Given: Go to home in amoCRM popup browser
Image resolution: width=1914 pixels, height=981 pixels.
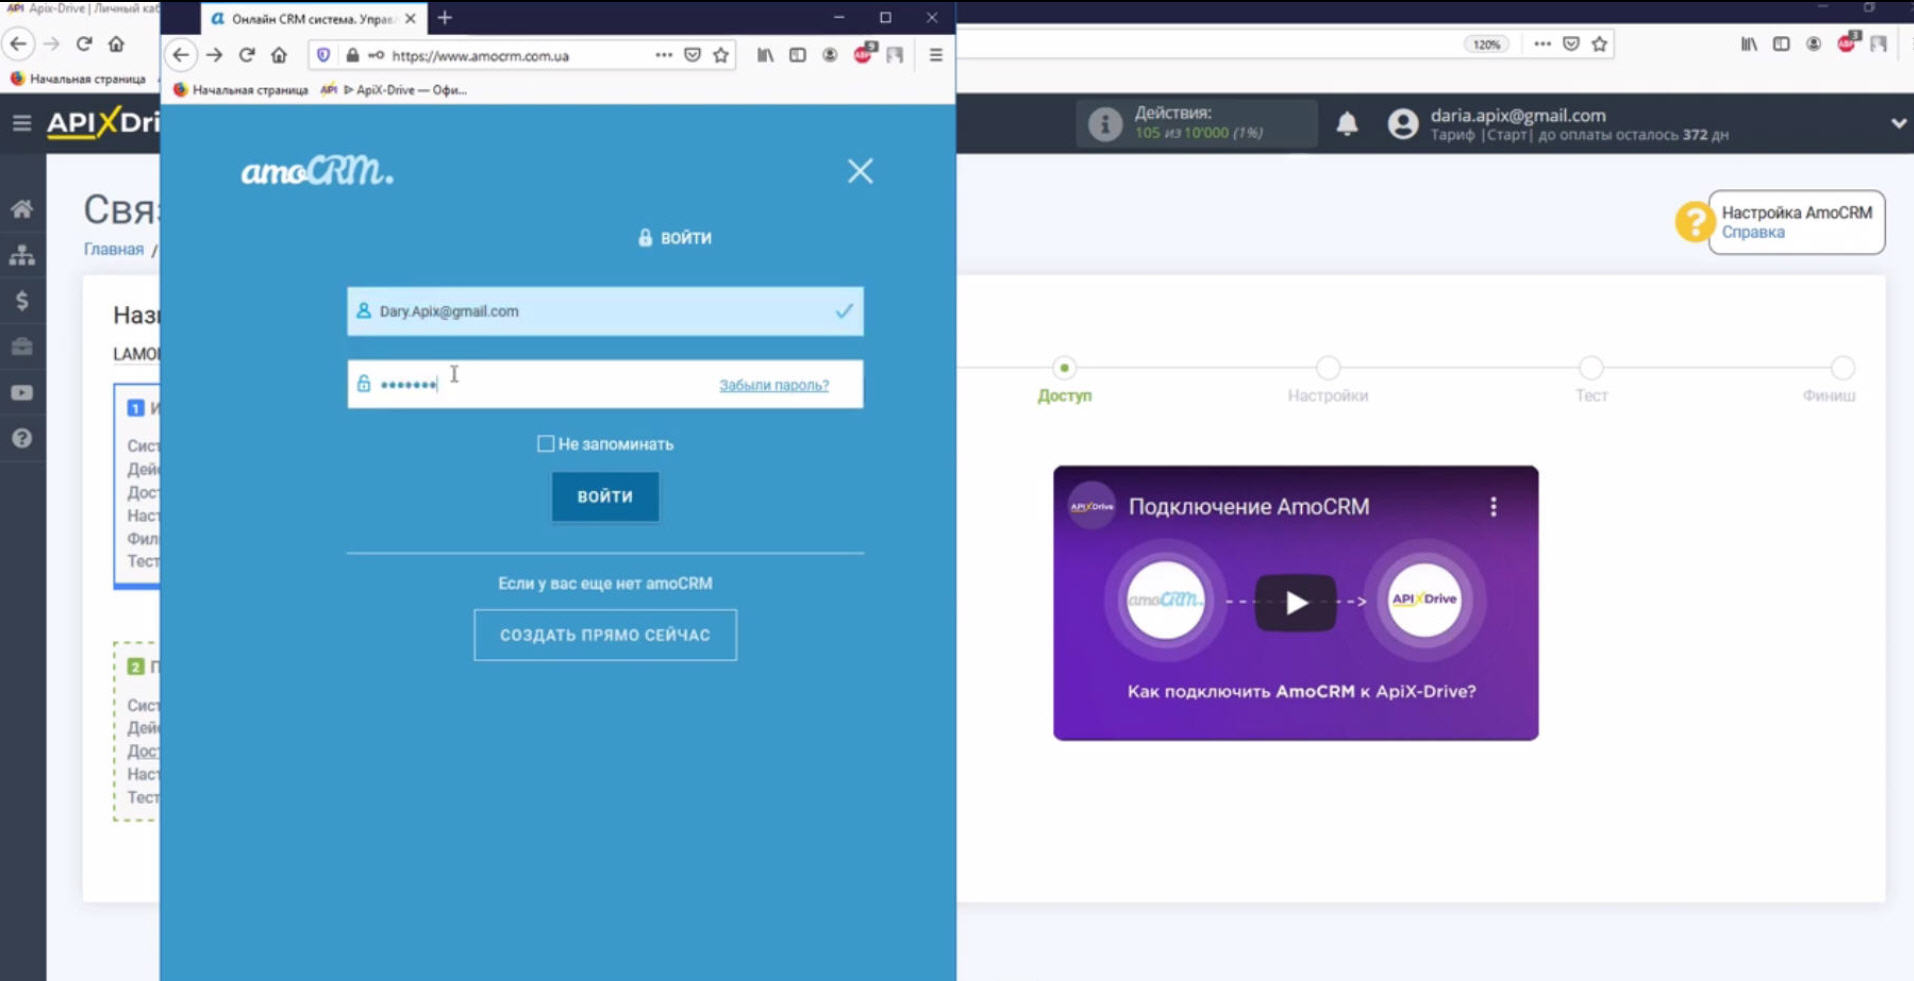Looking at the screenshot, I should pos(279,55).
